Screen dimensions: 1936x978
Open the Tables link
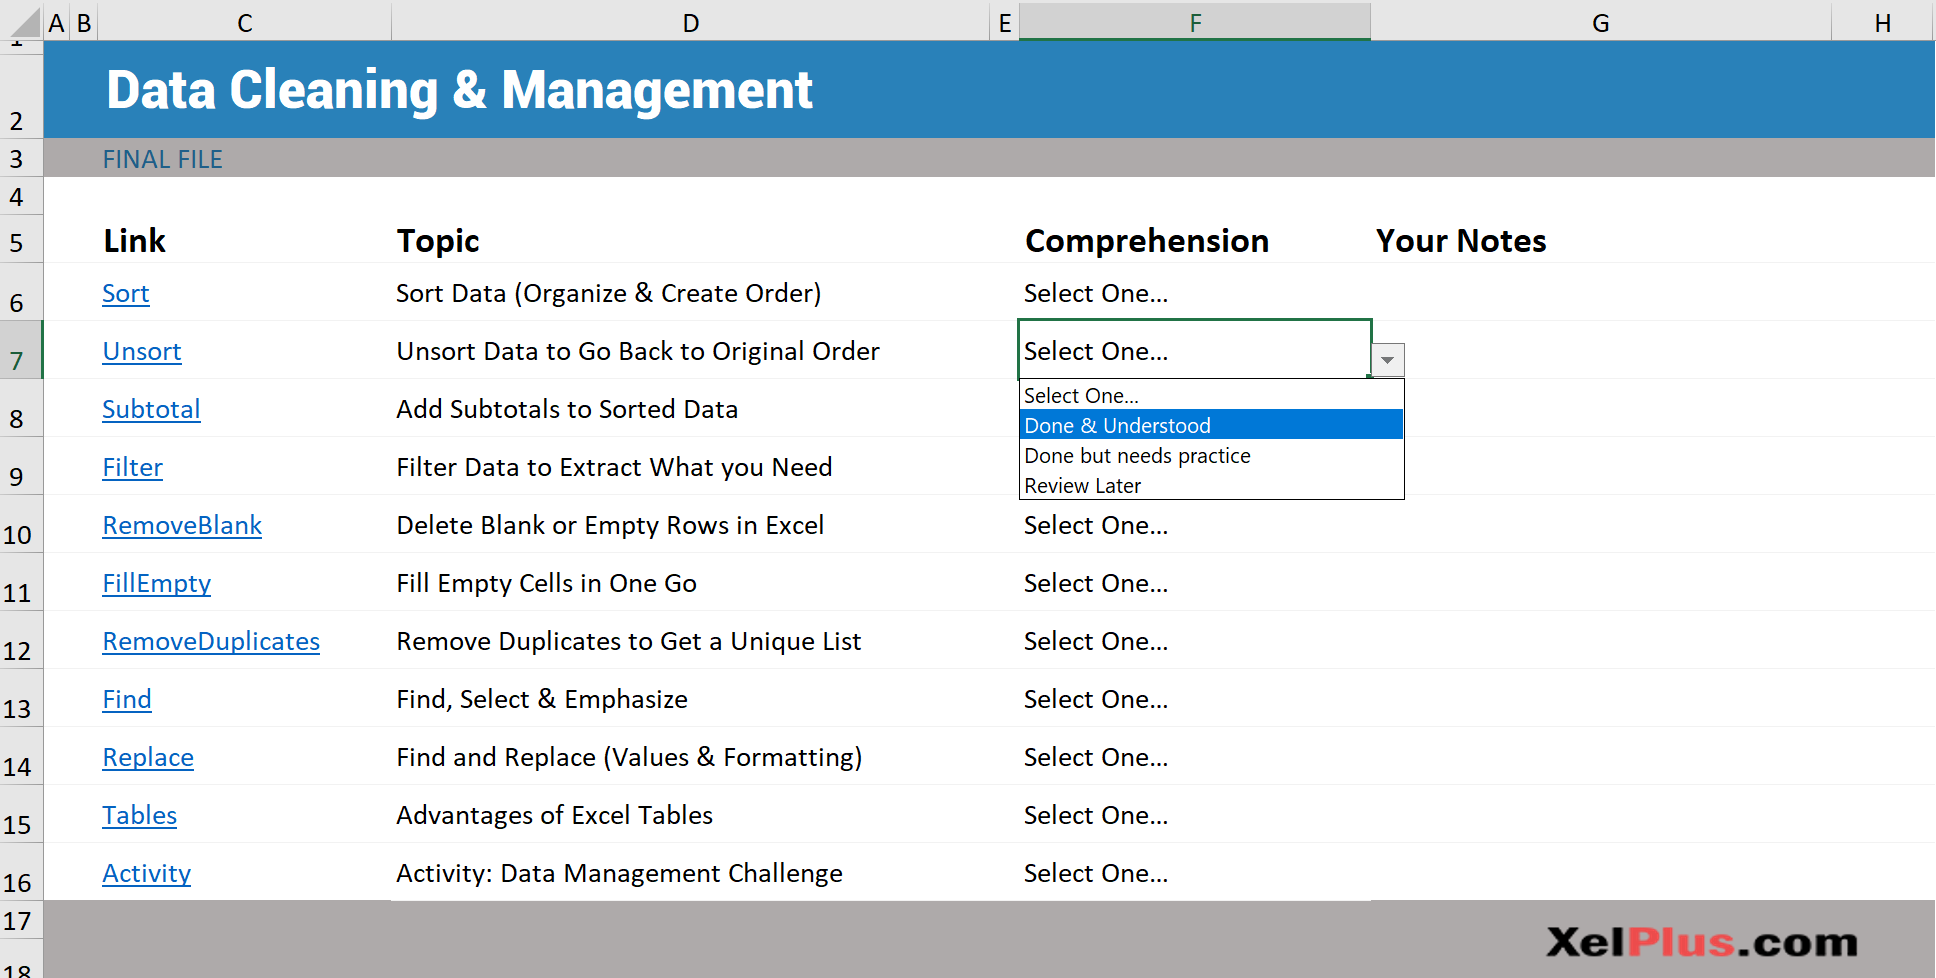pyautogui.click(x=139, y=815)
